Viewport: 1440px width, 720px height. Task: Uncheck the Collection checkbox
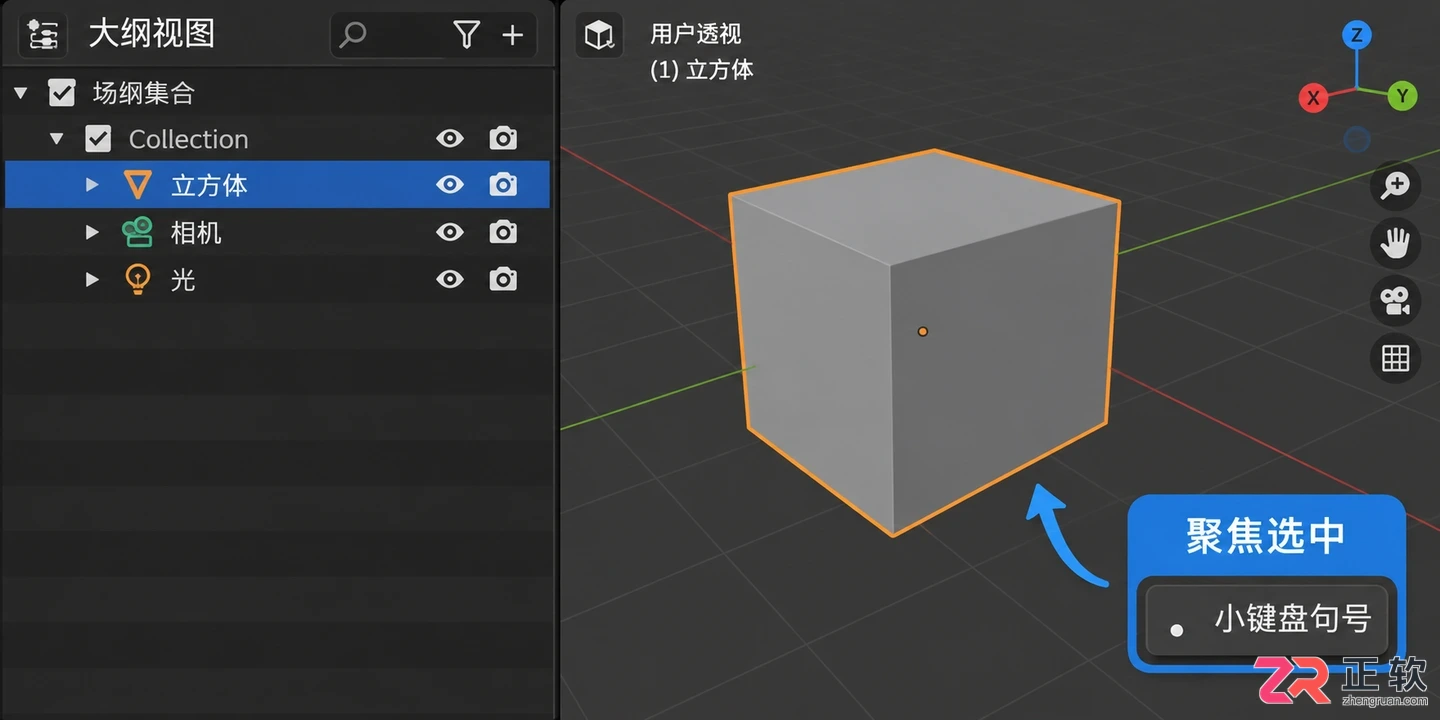[98, 138]
